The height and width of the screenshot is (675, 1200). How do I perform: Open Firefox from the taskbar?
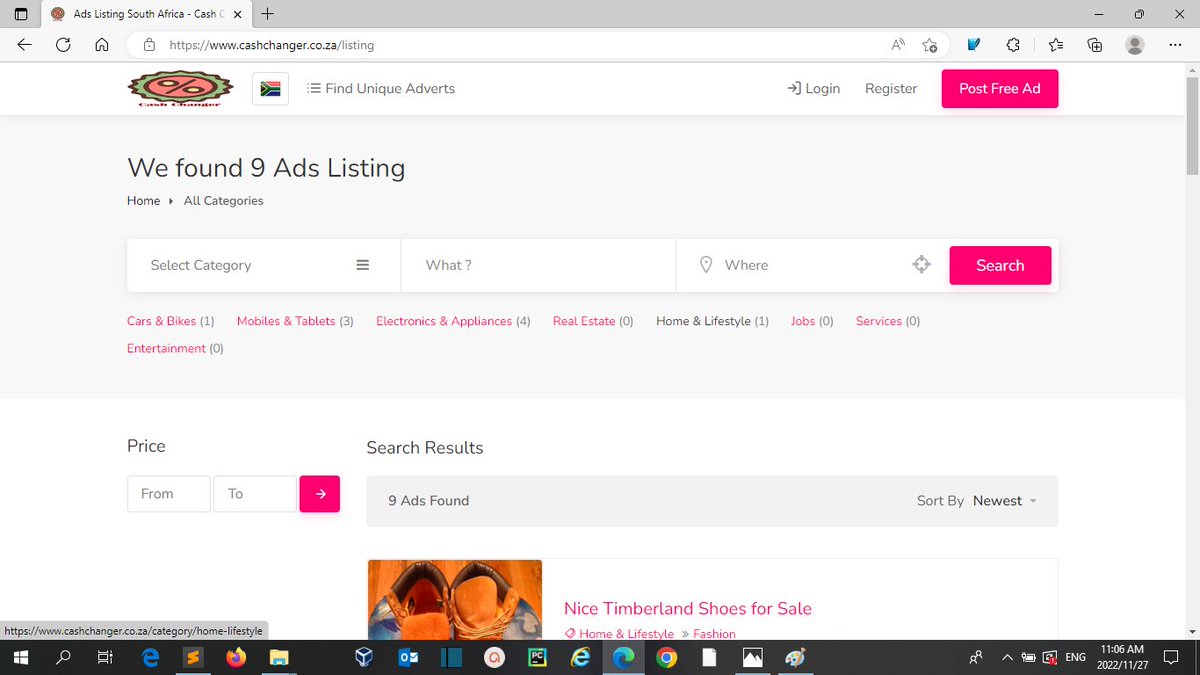click(236, 657)
